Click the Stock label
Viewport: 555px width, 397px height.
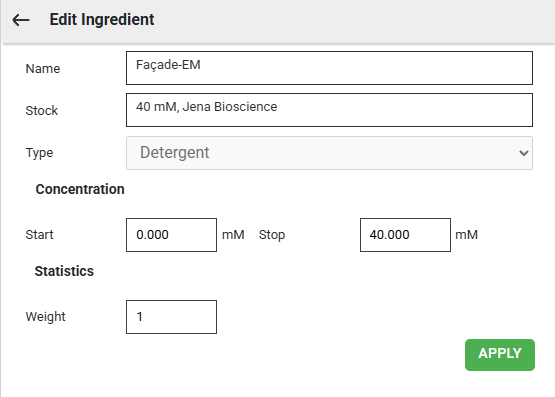point(41,111)
